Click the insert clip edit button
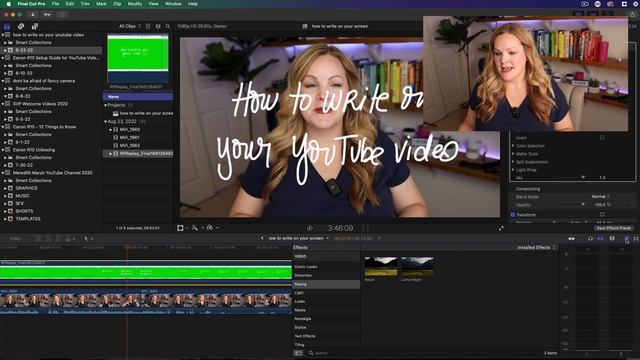 (48, 238)
